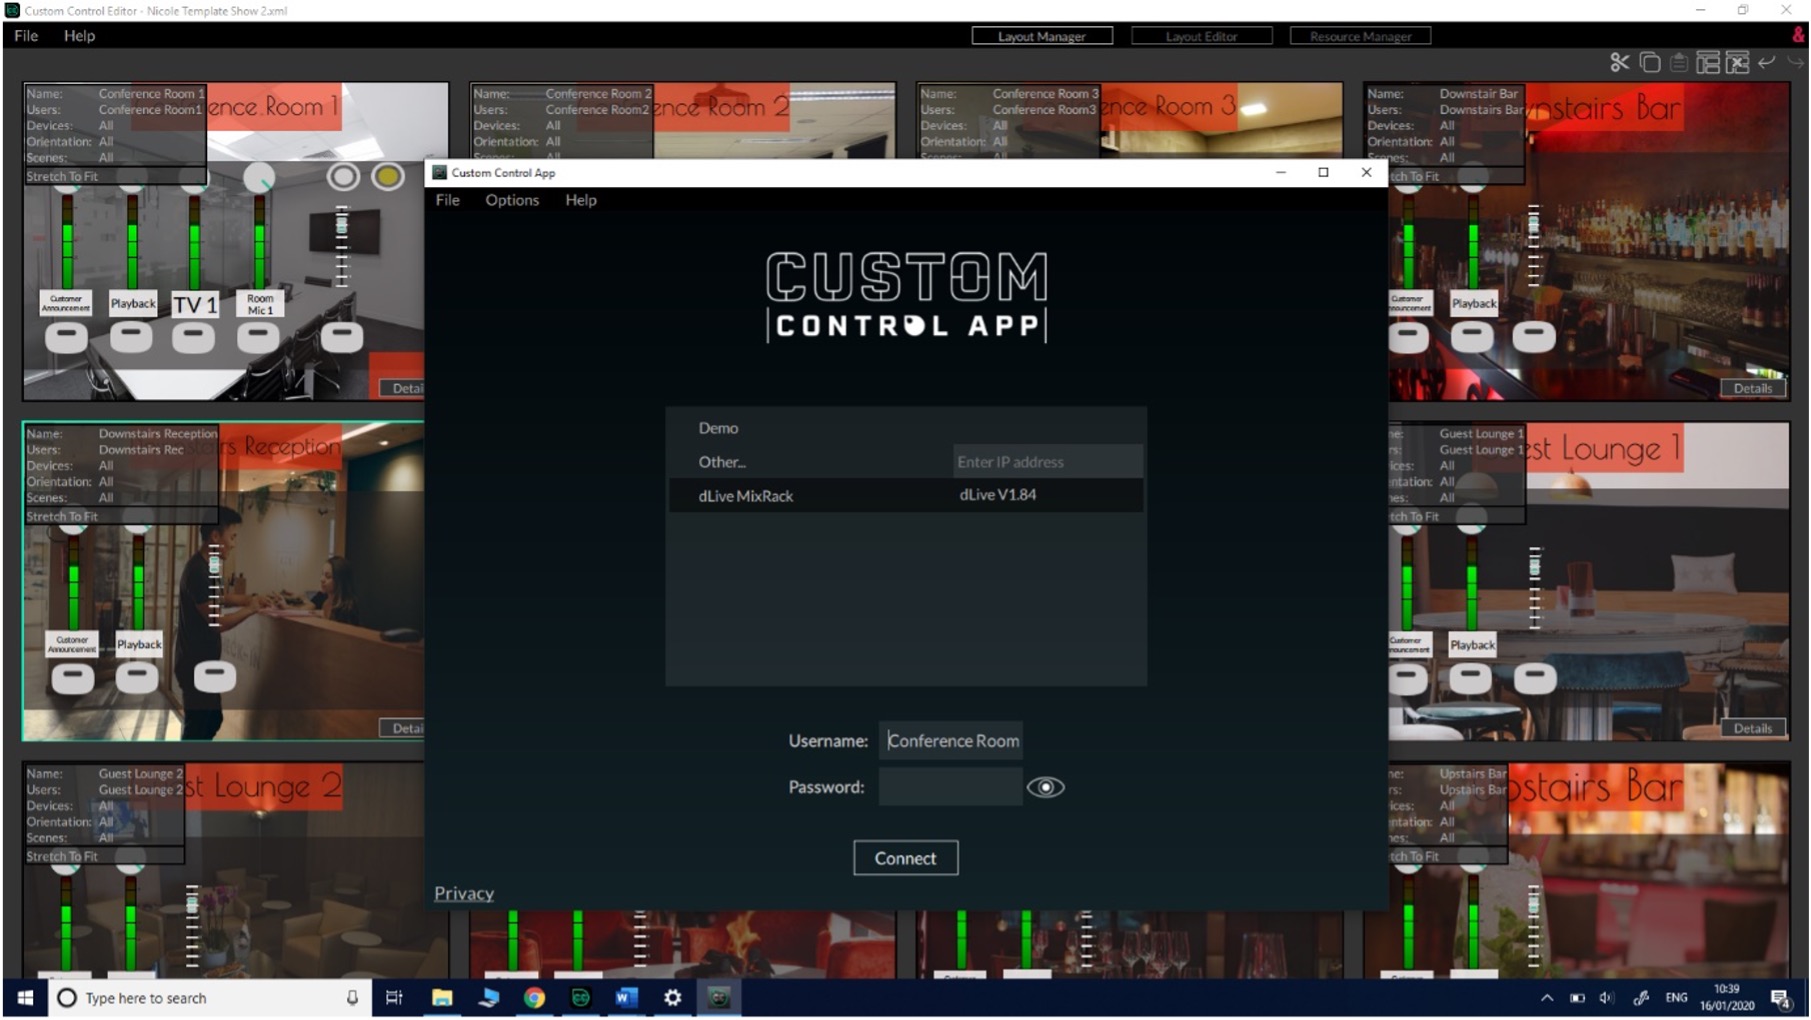This screenshot has height=1020, width=1811.
Task: Select the Other... connection entry
Action: click(809, 462)
